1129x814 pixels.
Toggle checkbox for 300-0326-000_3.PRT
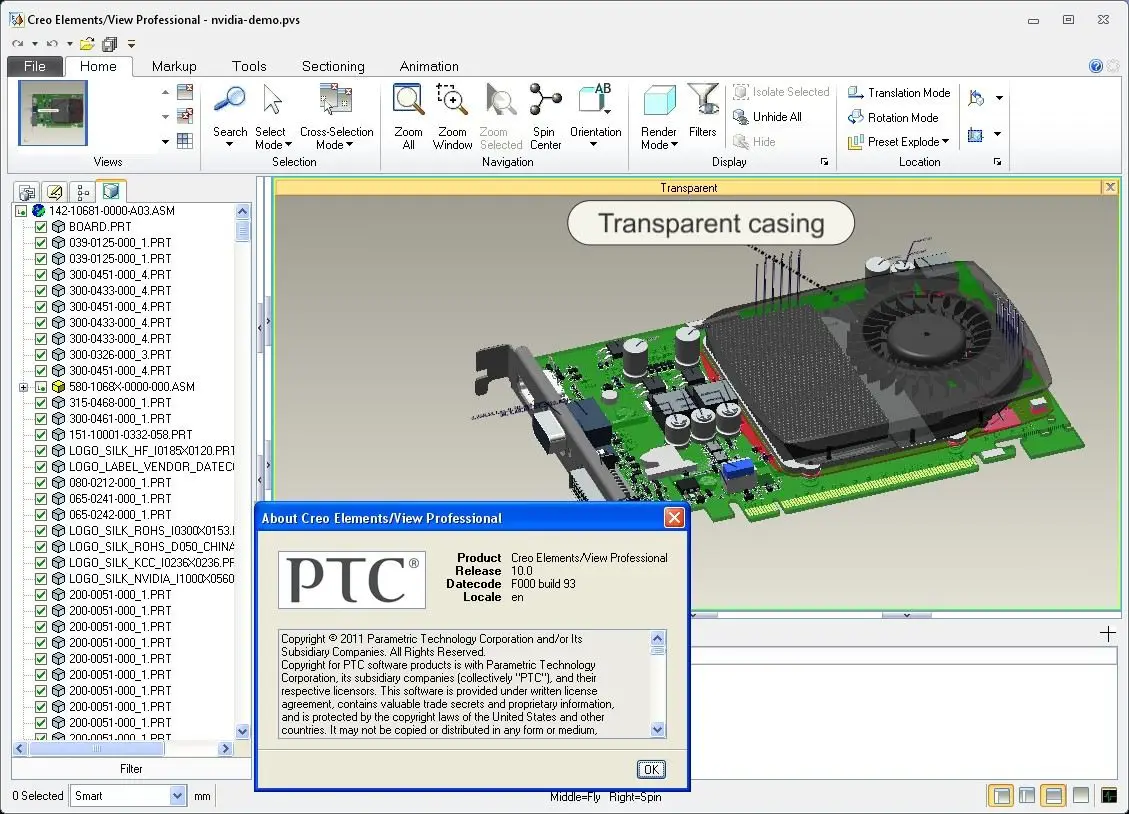pos(41,355)
